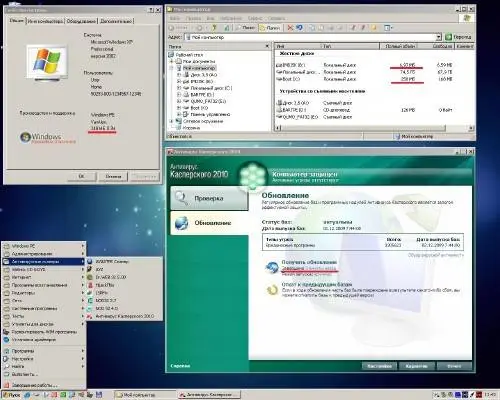Click the red X delete icon in Explorer toolbar

click(x=290, y=28)
